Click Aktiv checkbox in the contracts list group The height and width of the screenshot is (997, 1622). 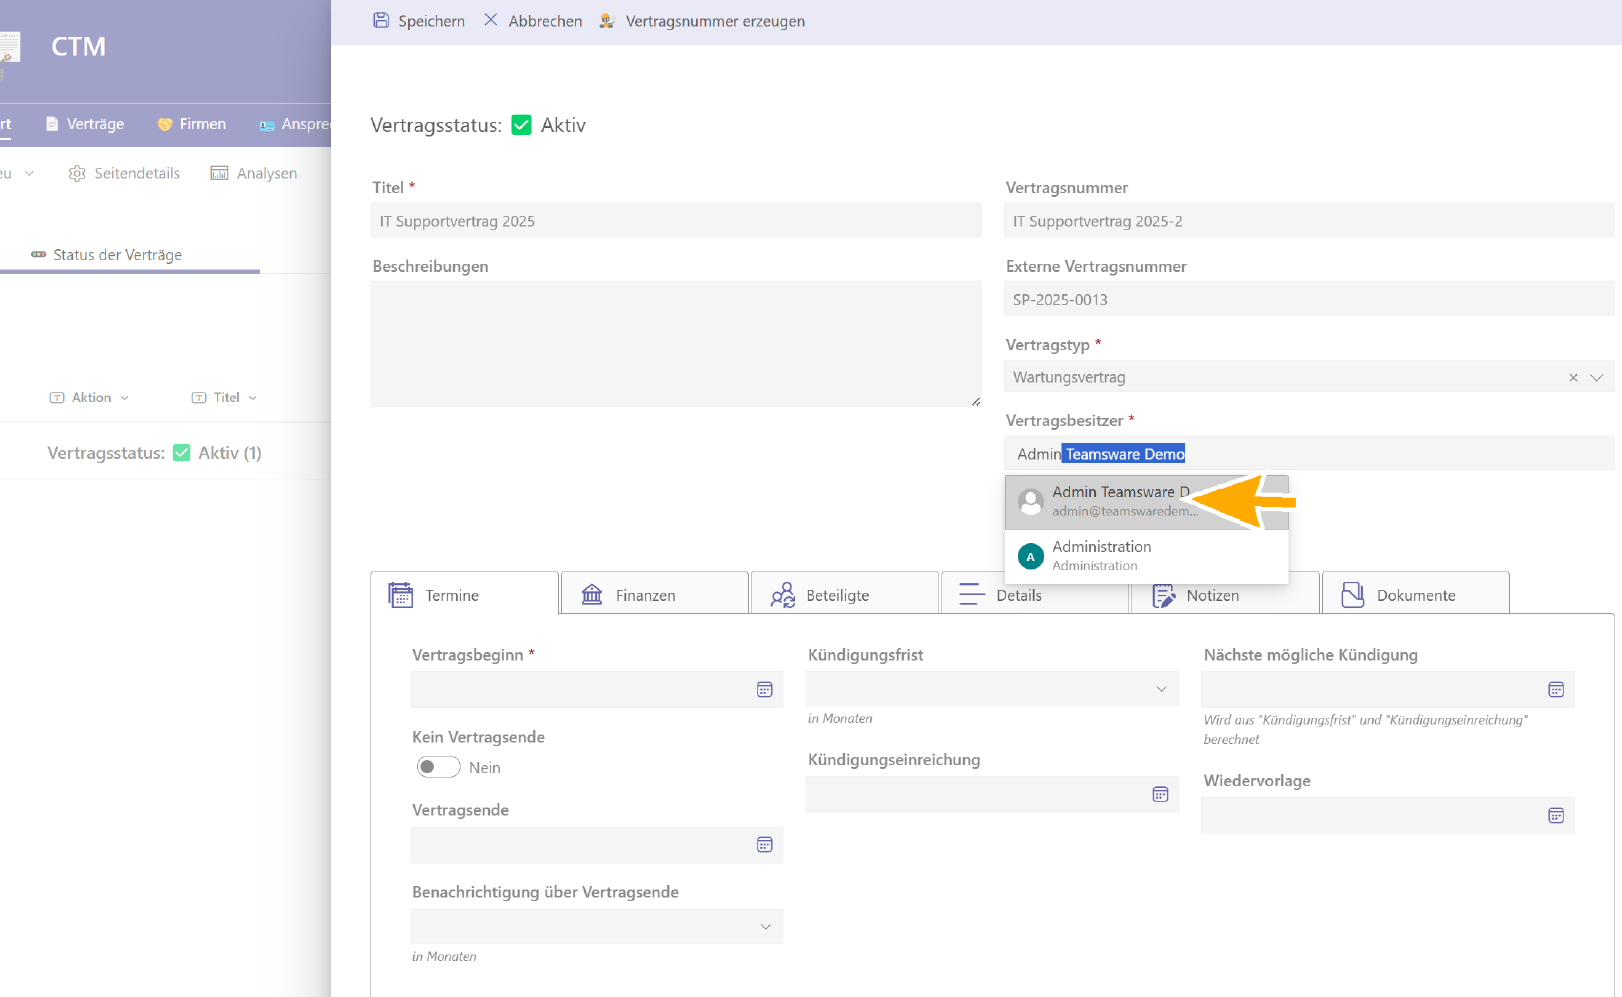tap(182, 453)
